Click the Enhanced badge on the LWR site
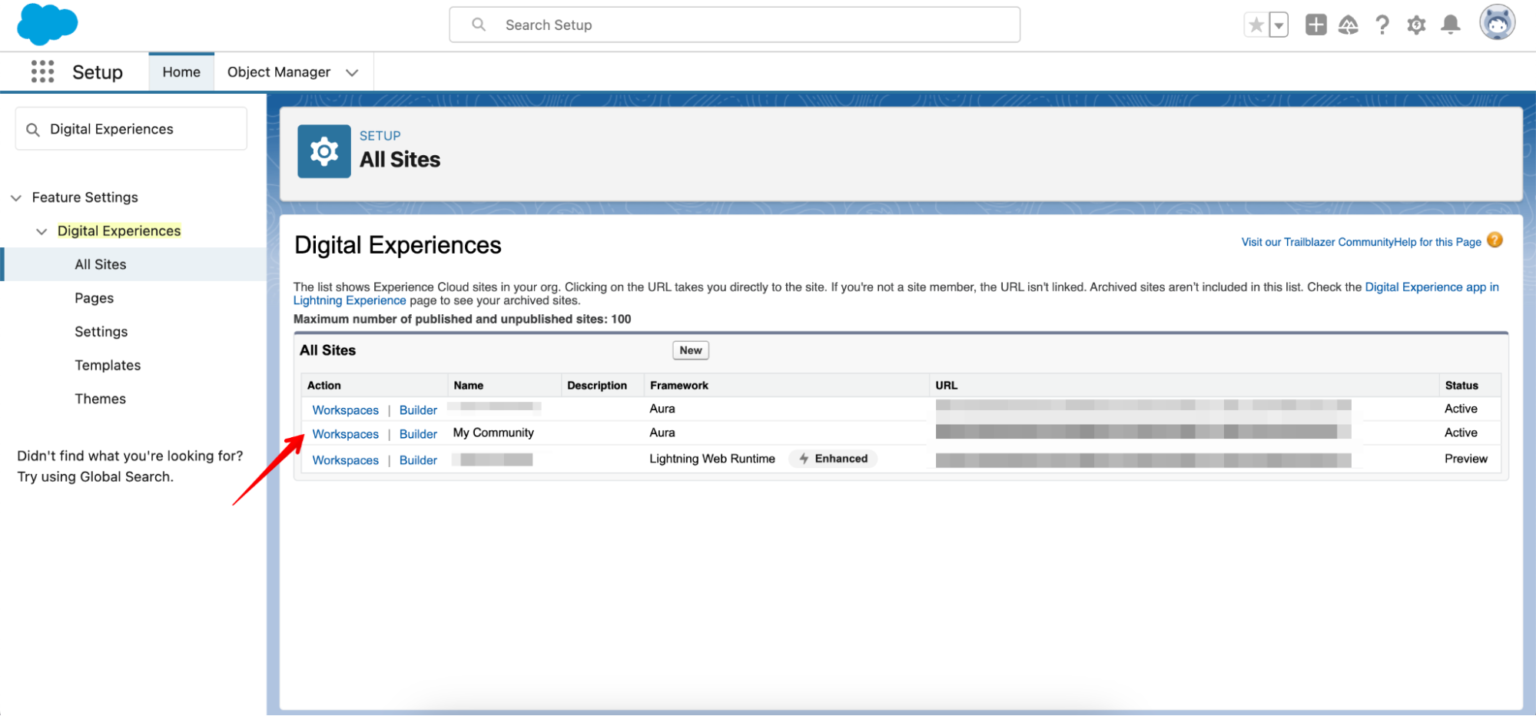 pyautogui.click(x=833, y=459)
